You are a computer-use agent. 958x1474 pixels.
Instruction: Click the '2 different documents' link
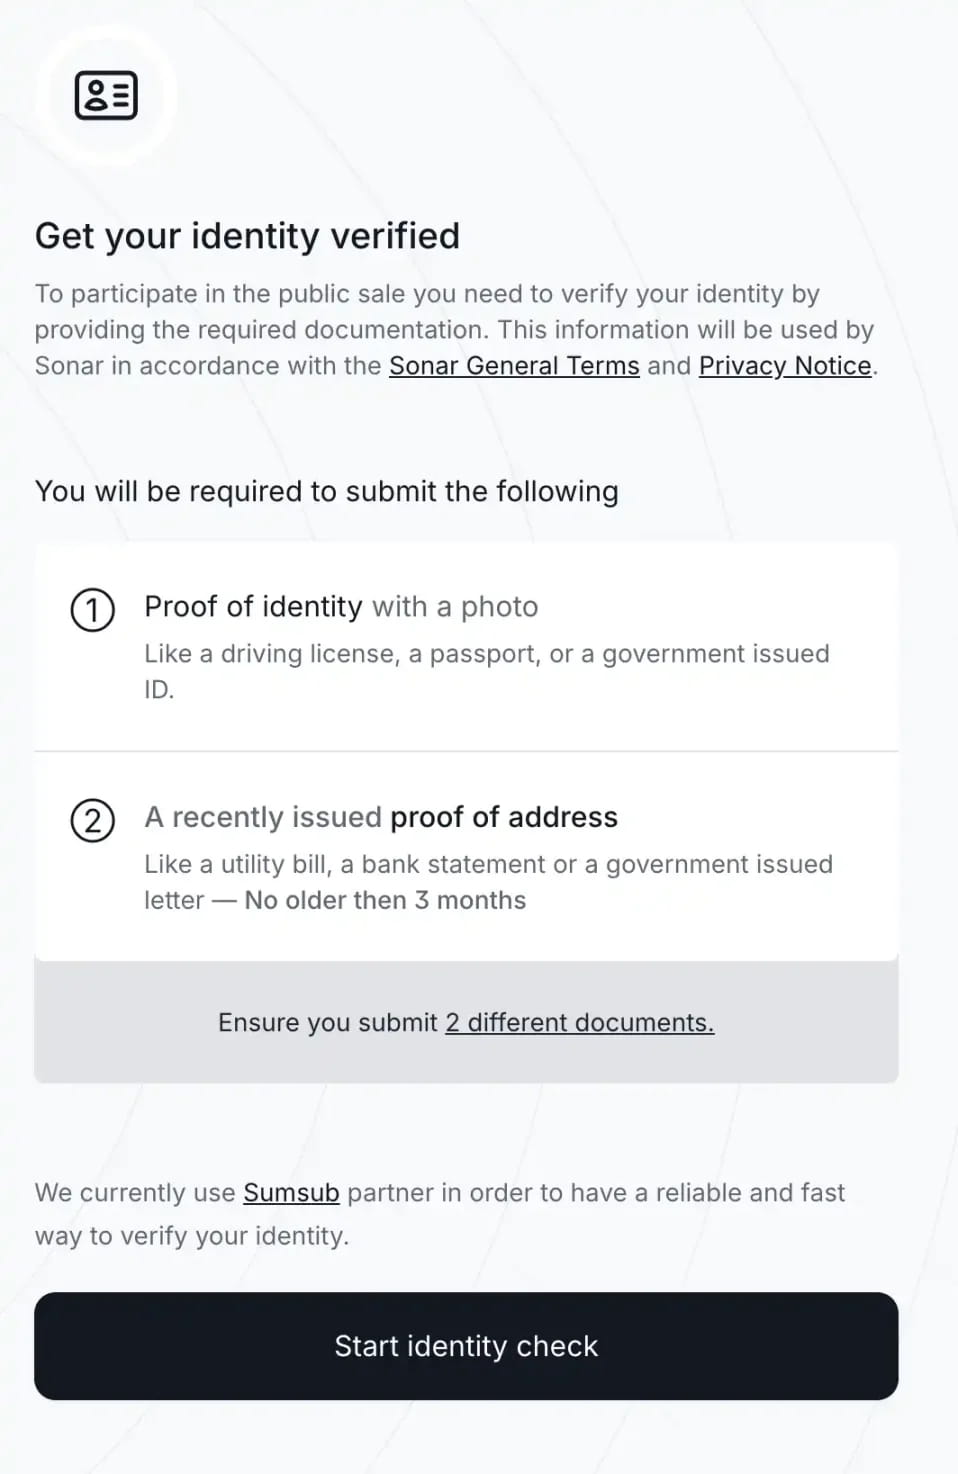tap(580, 1022)
